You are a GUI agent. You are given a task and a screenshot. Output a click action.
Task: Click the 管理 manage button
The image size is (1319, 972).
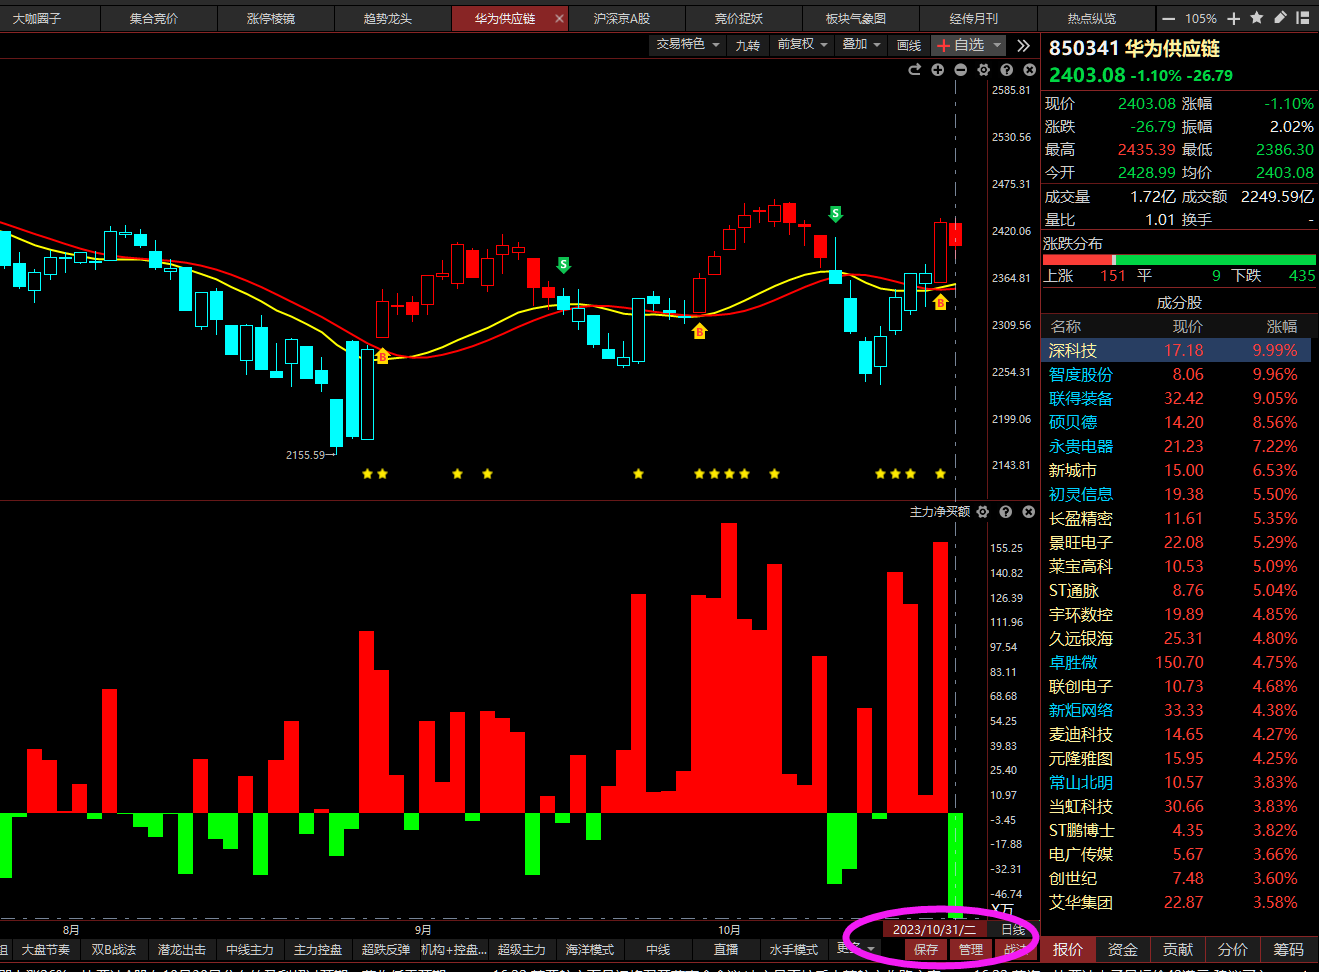(x=971, y=949)
